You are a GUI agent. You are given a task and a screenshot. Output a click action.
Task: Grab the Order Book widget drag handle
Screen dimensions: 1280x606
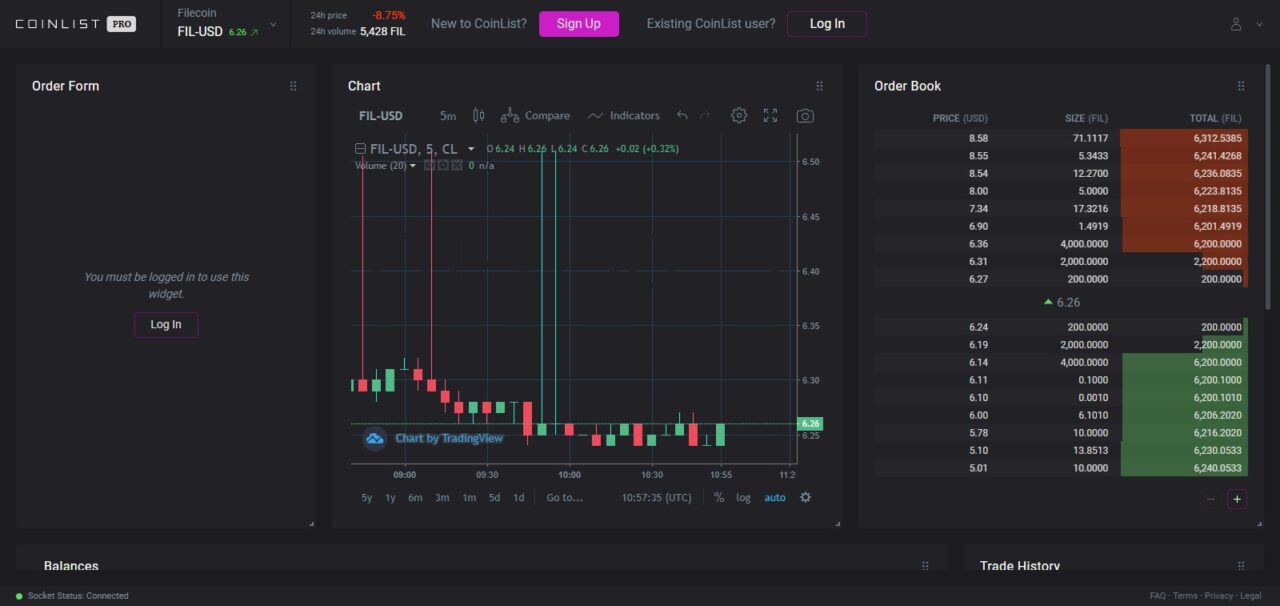(1241, 86)
